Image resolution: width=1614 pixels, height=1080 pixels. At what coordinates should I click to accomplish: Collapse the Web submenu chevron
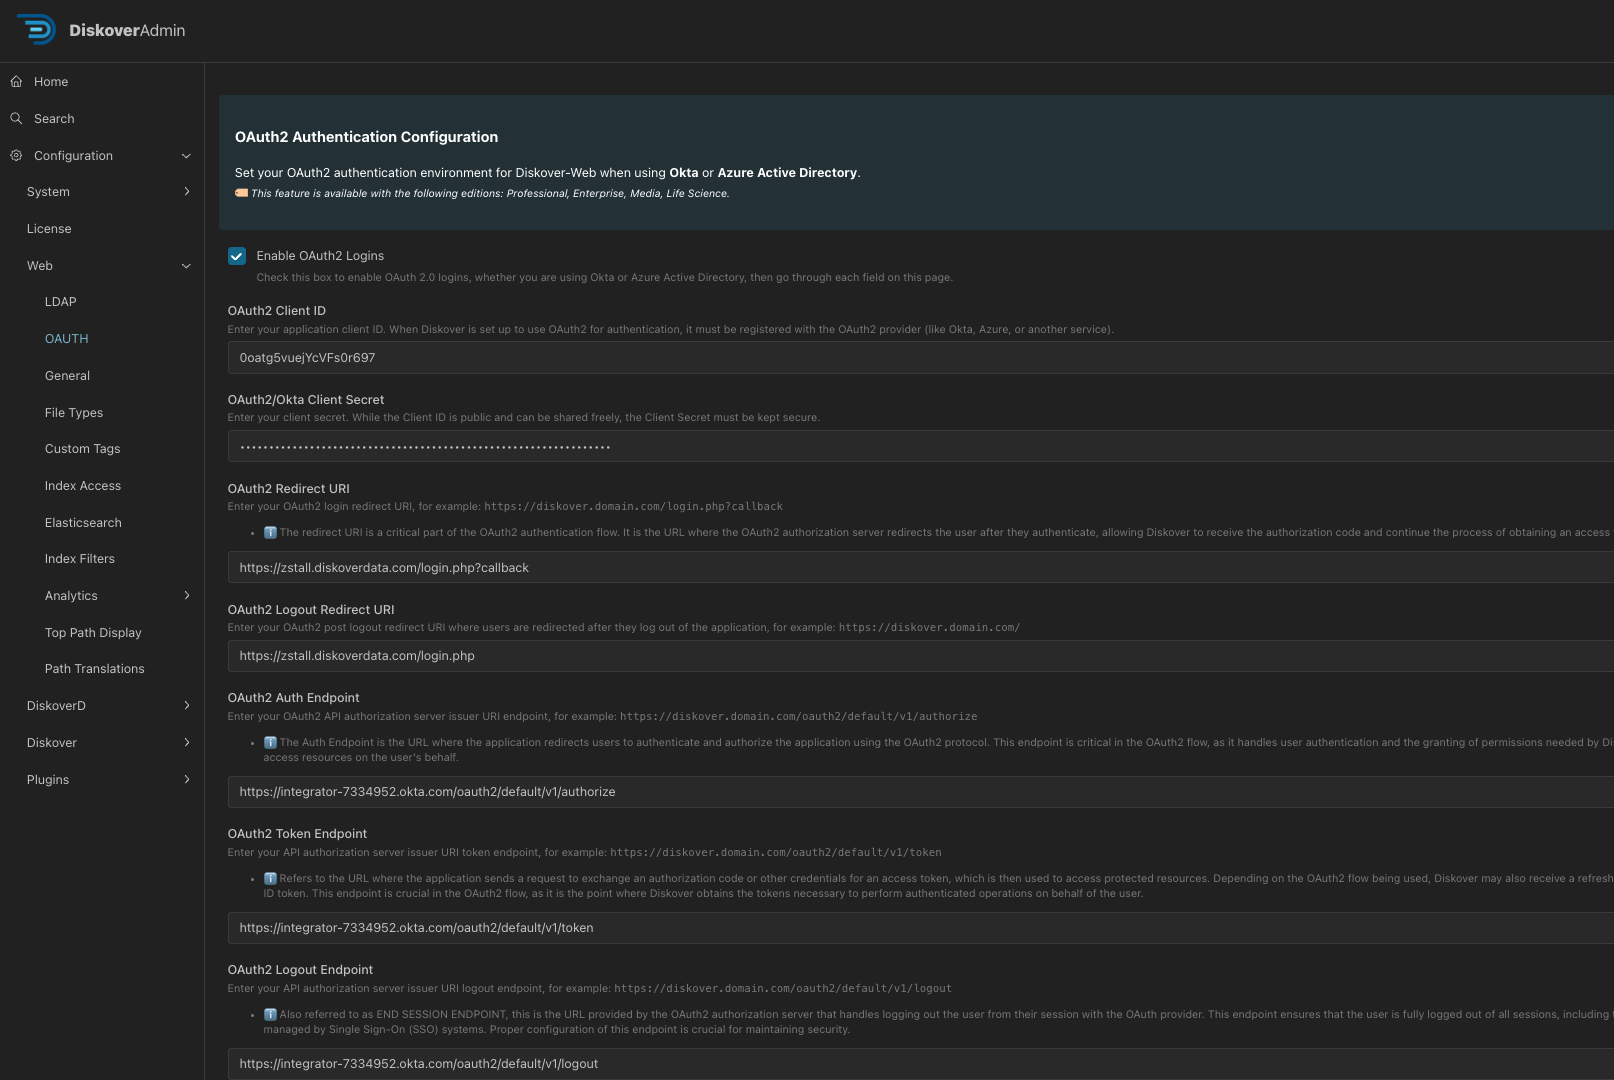coord(186,266)
